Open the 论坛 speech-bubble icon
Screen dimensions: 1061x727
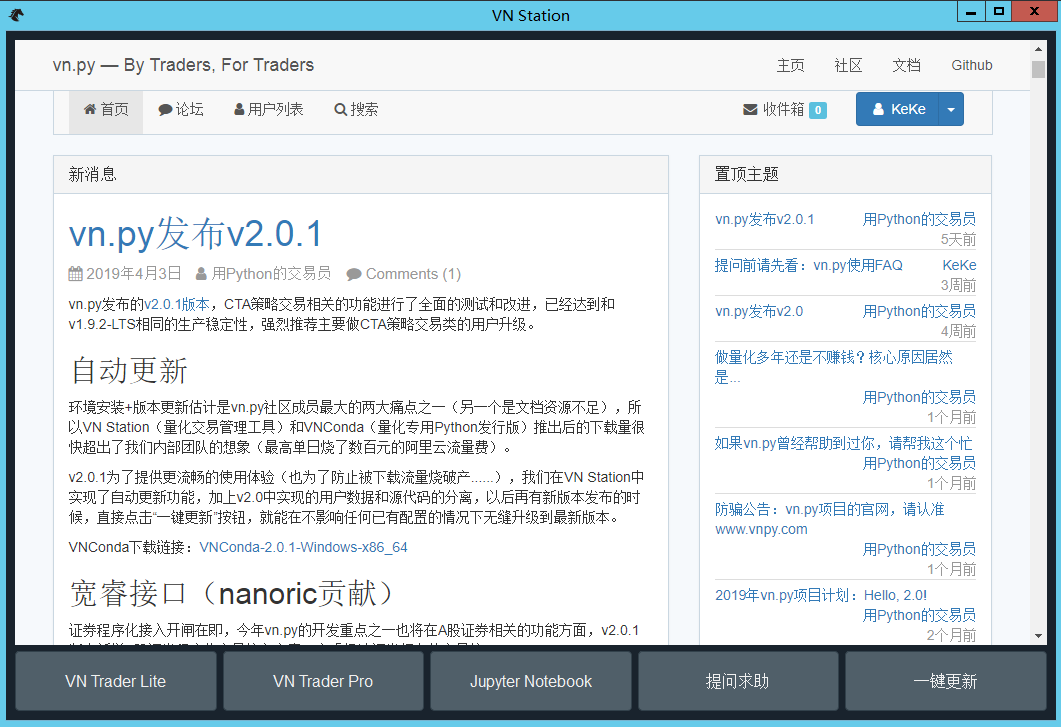pyautogui.click(x=164, y=110)
